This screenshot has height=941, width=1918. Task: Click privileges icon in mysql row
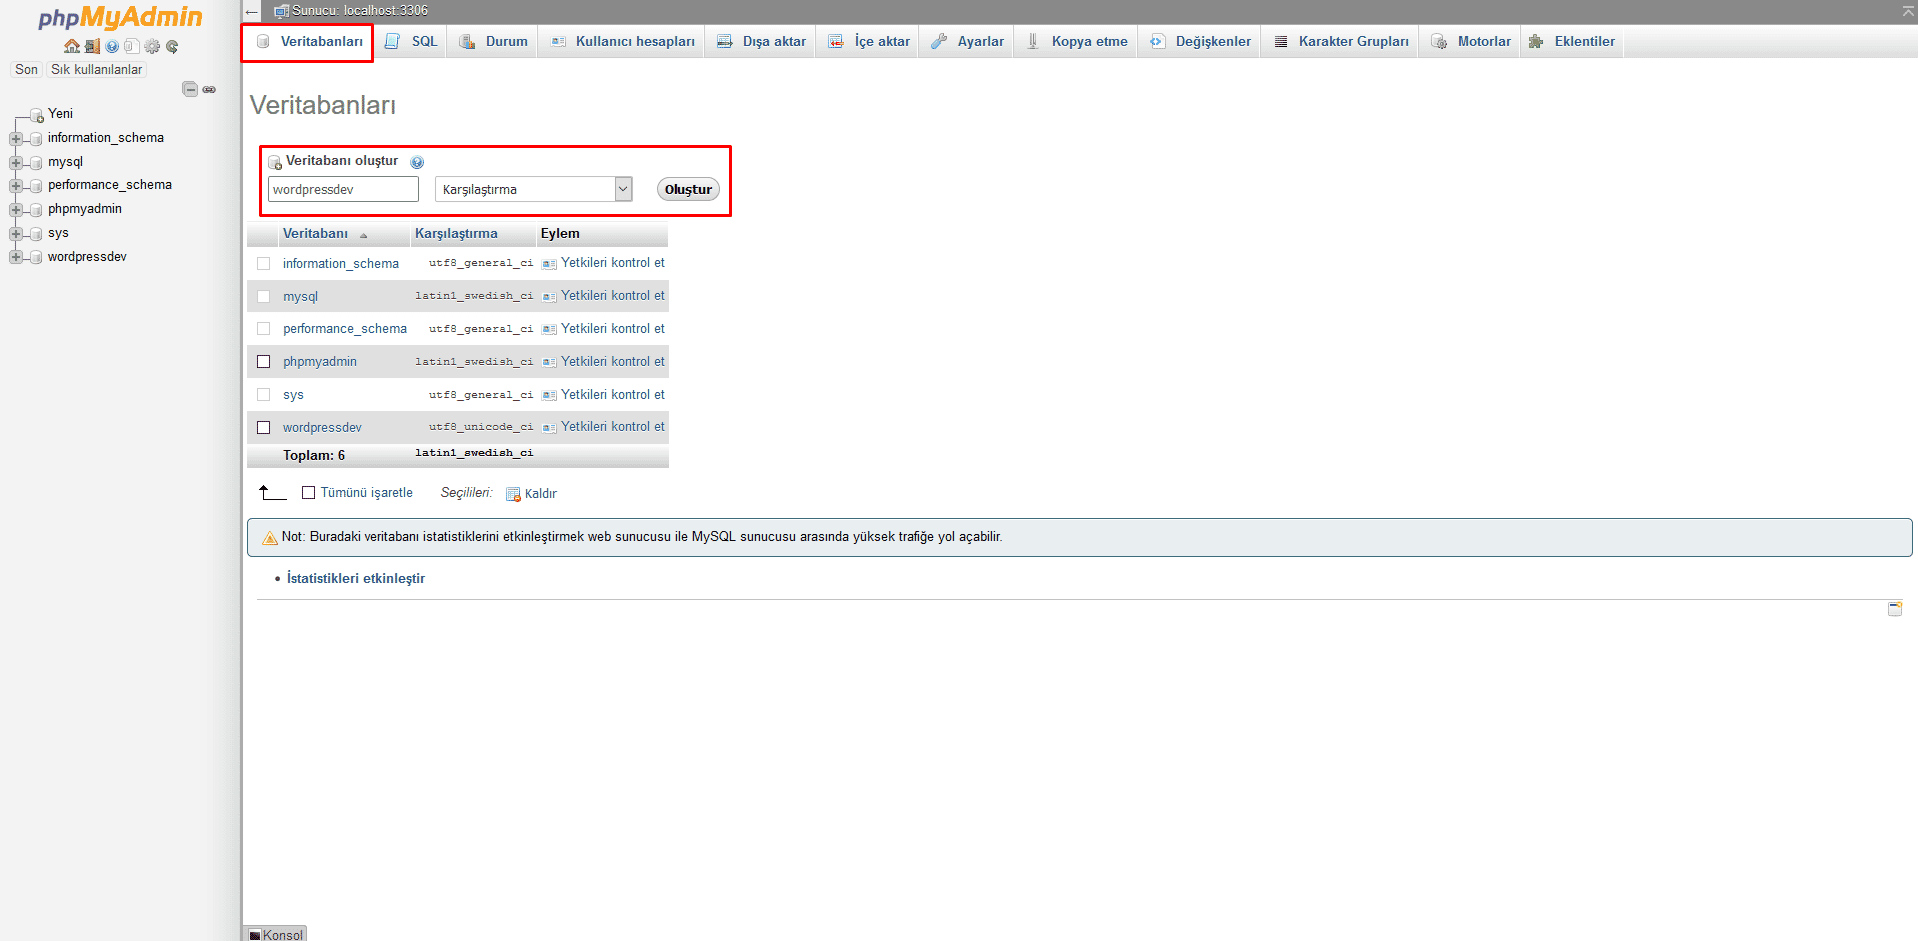tap(549, 297)
